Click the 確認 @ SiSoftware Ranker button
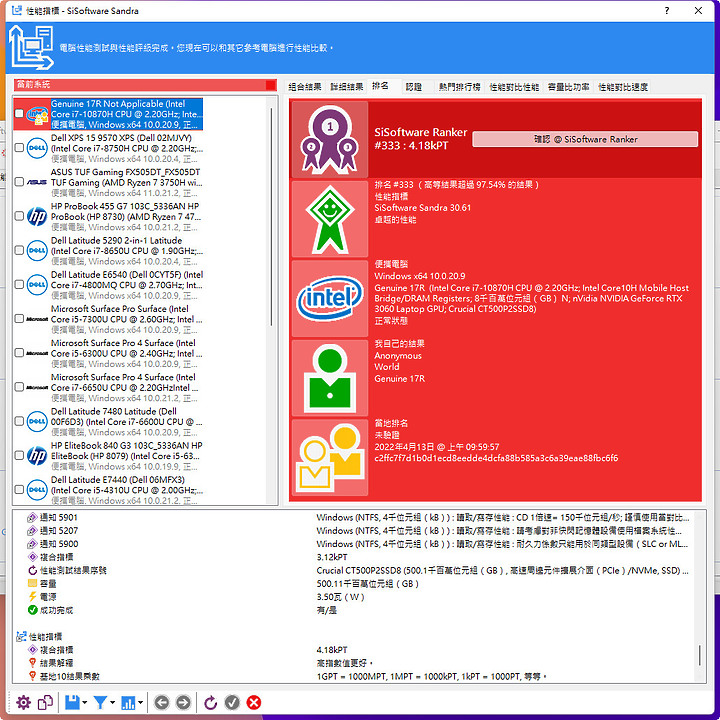This screenshot has height=720, width=720. (585, 139)
